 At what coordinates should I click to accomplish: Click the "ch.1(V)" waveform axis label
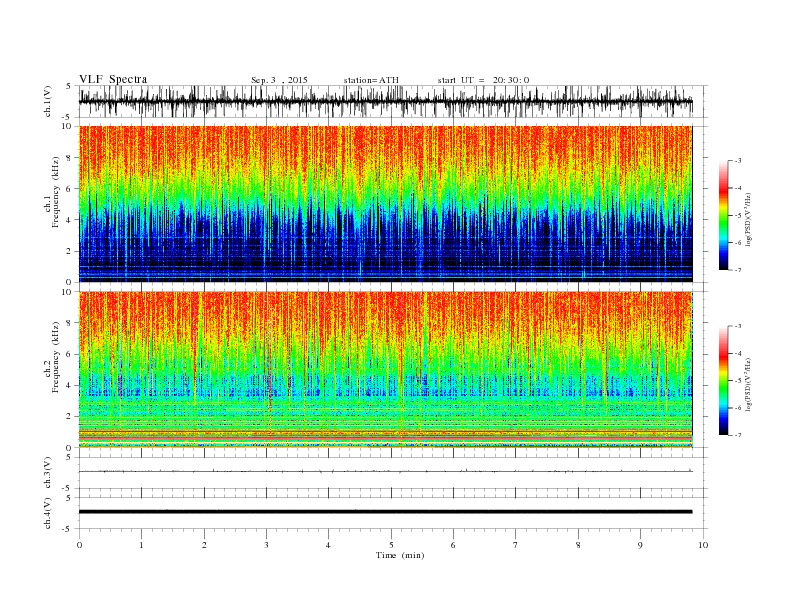click(48, 101)
